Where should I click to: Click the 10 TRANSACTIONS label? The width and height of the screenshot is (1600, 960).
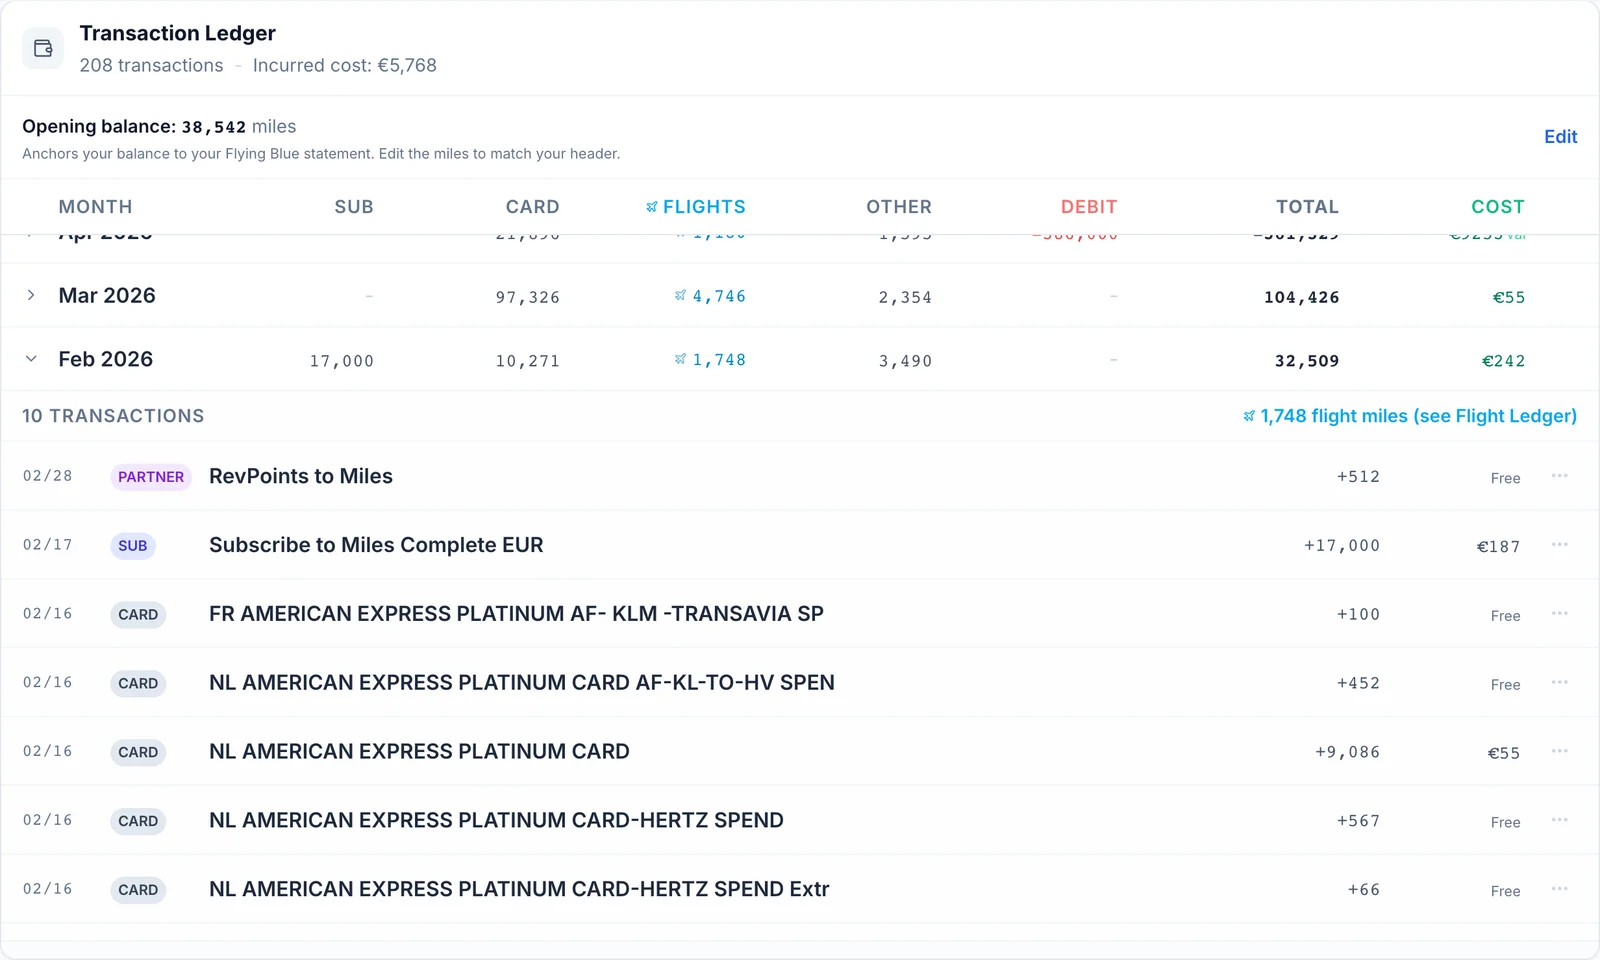point(113,416)
